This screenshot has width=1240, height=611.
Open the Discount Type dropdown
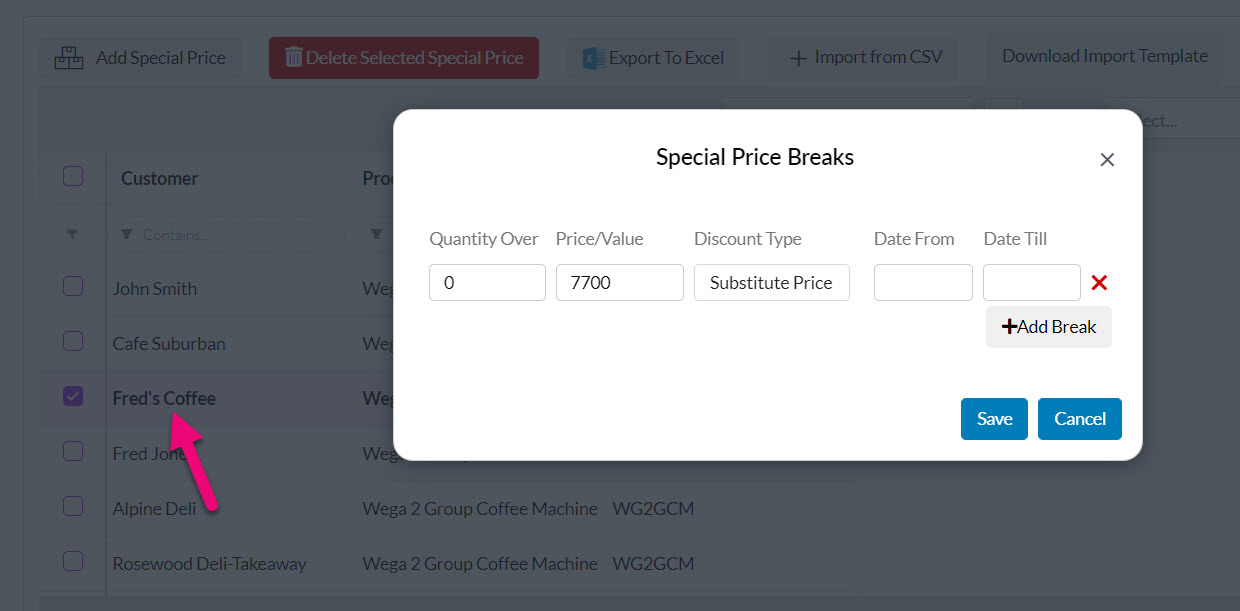pyautogui.click(x=771, y=283)
